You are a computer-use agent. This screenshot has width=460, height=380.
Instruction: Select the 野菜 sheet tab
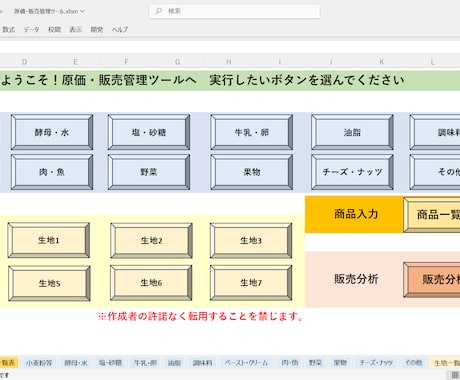point(315,363)
